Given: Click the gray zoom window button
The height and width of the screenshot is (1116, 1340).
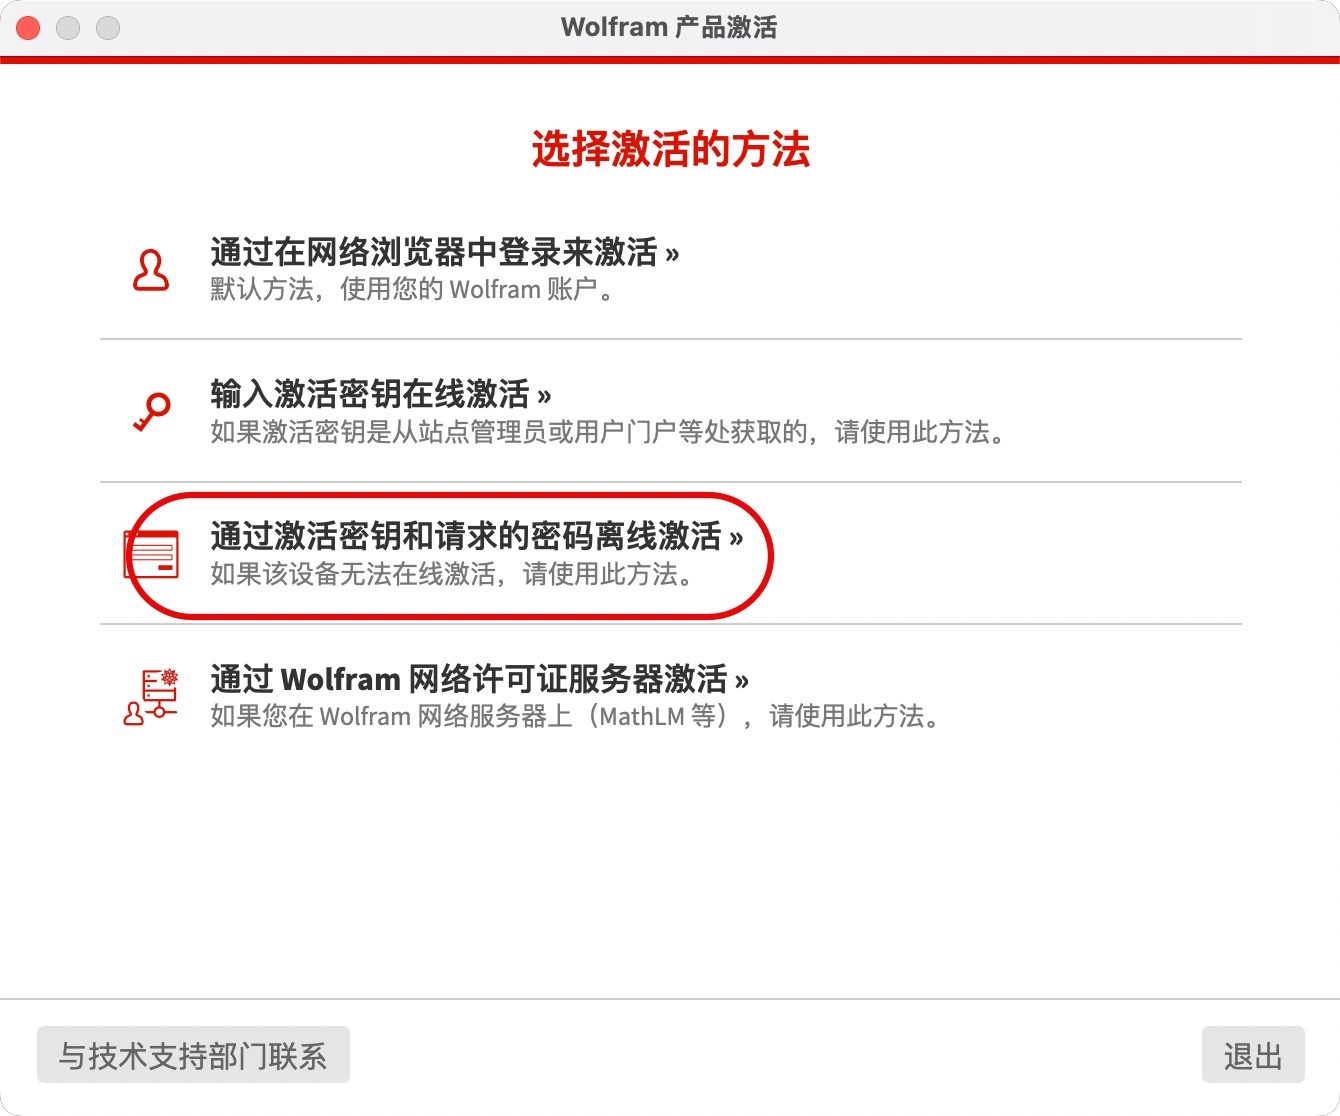Looking at the screenshot, I should click(108, 28).
